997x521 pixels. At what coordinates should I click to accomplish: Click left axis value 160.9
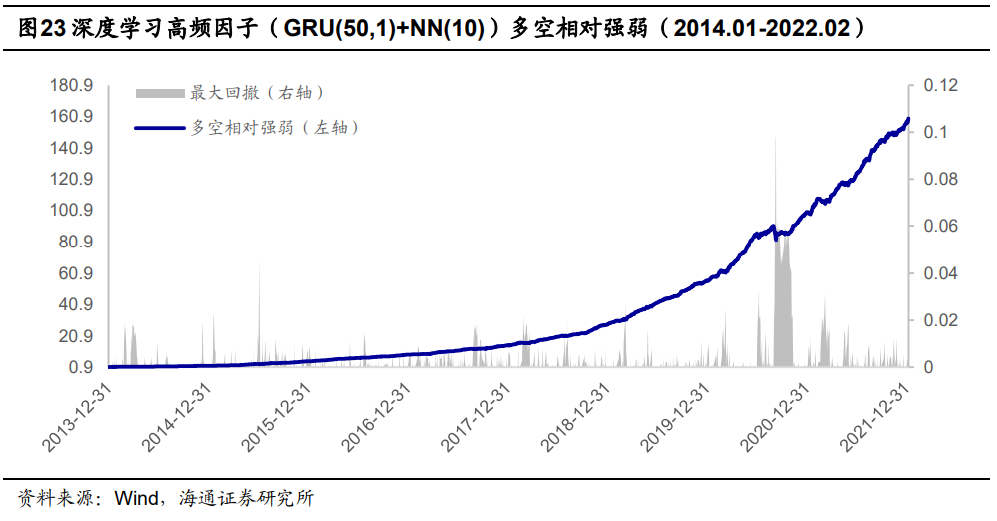(71, 116)
